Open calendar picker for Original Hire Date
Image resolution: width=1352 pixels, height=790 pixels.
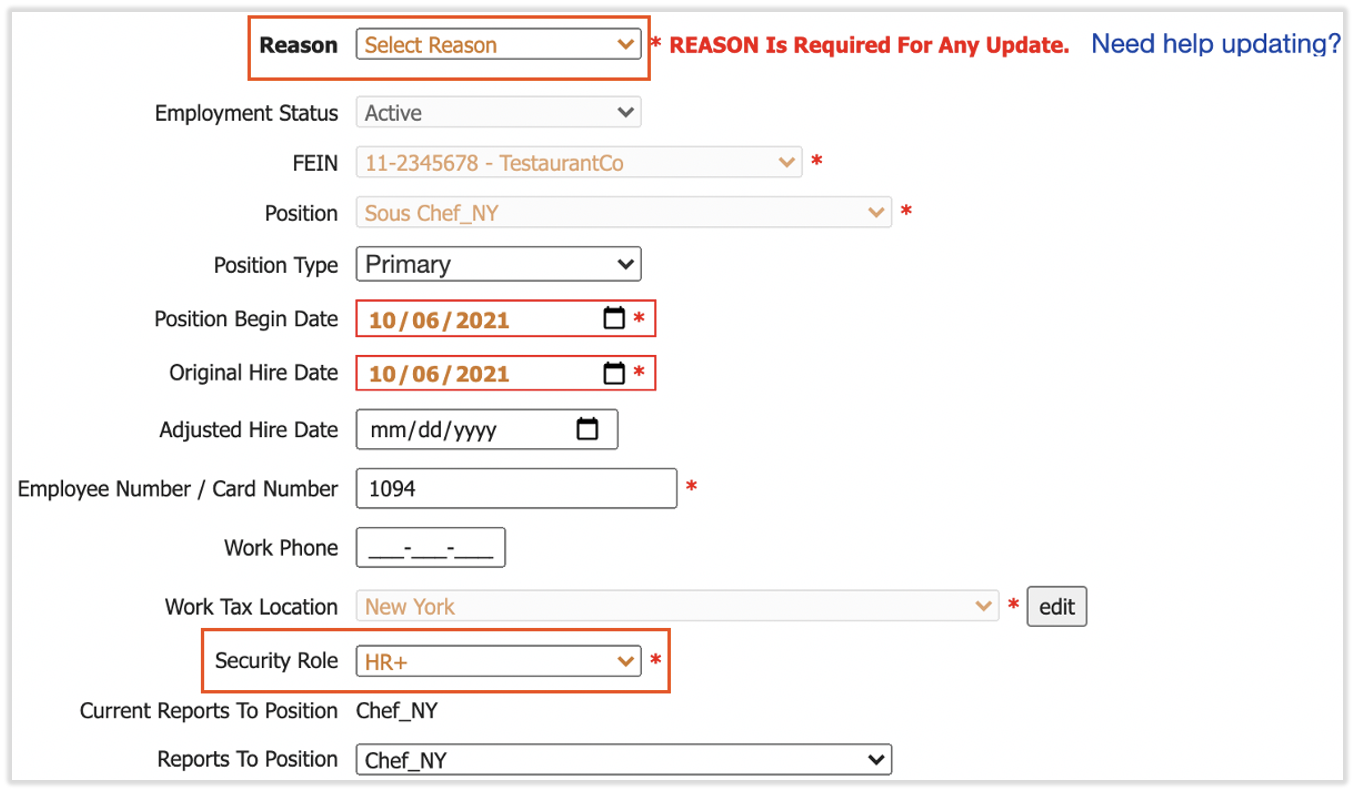(x=614, y=373)
